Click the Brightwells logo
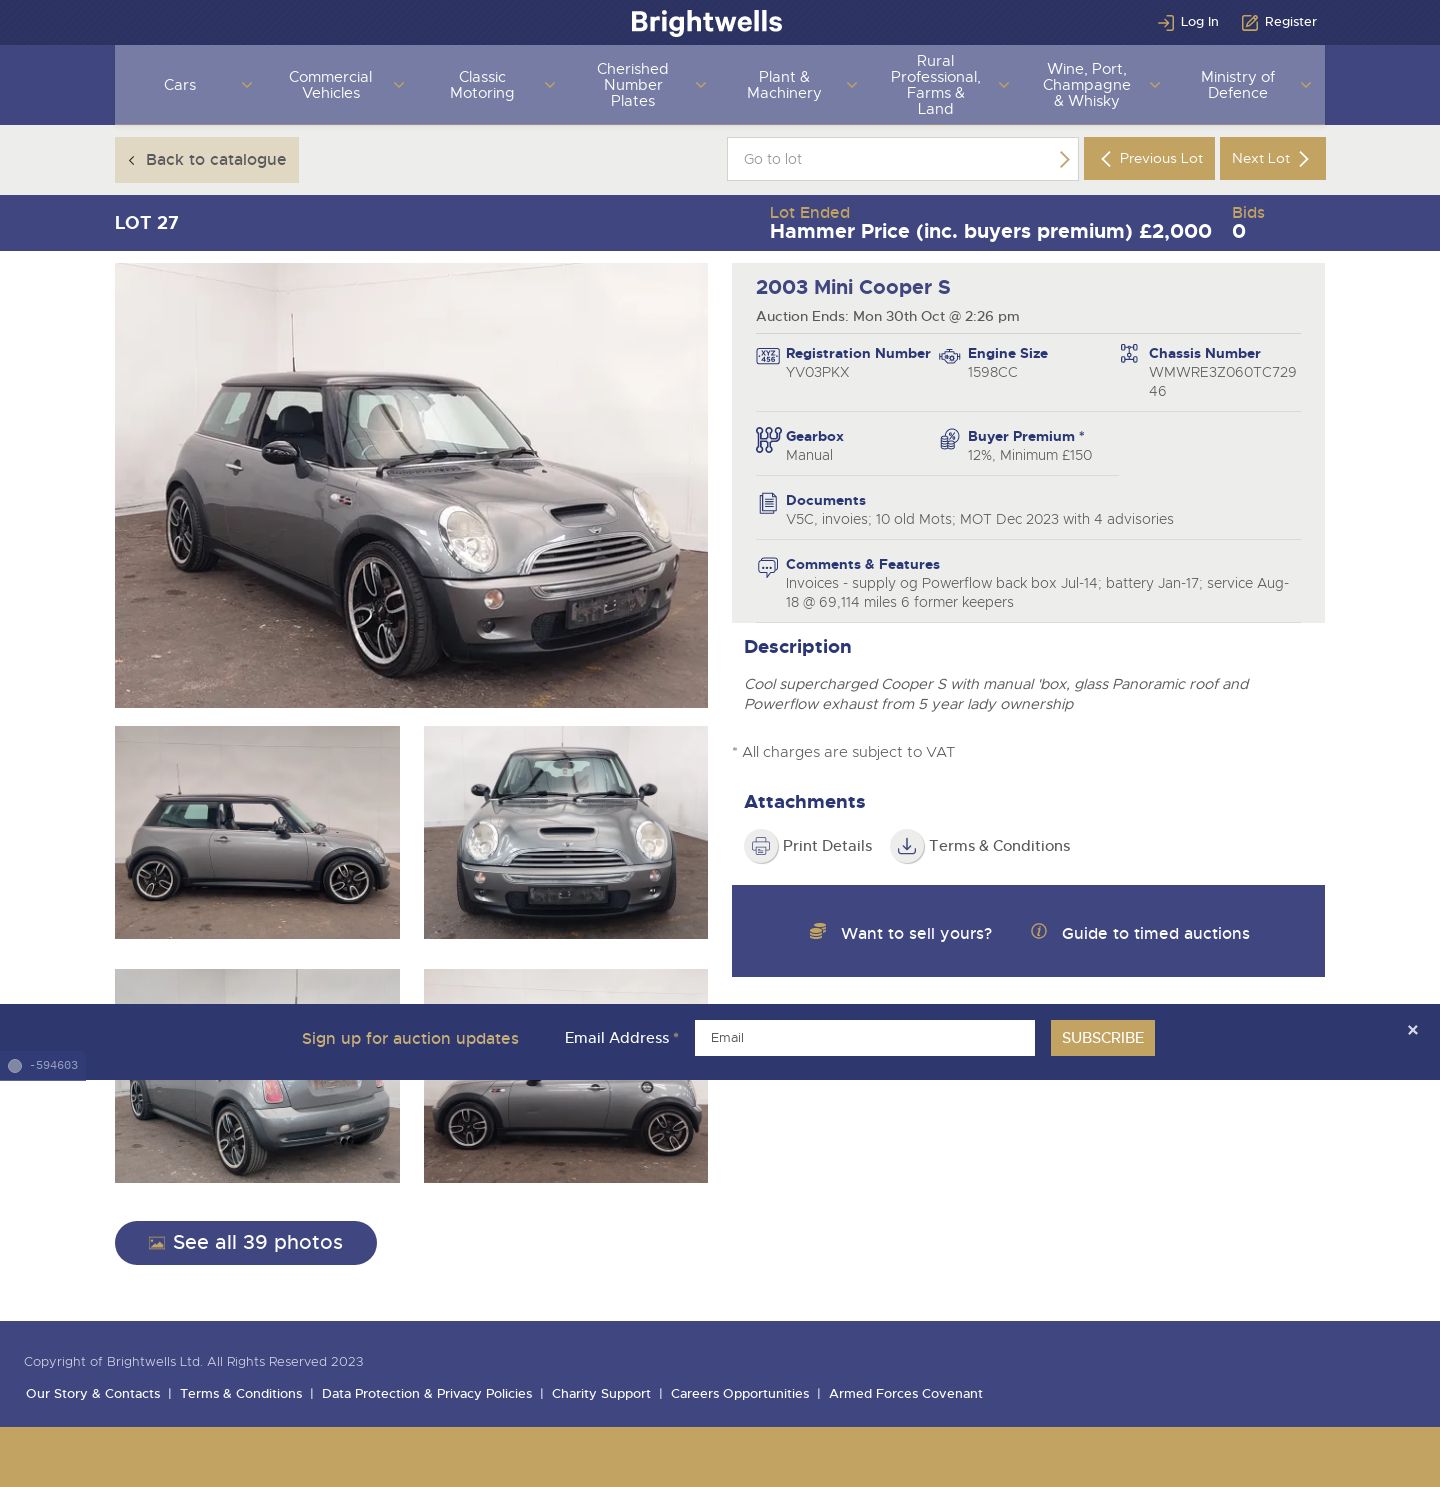The width and height of the screenshot is (1440, 1487). 707,22
